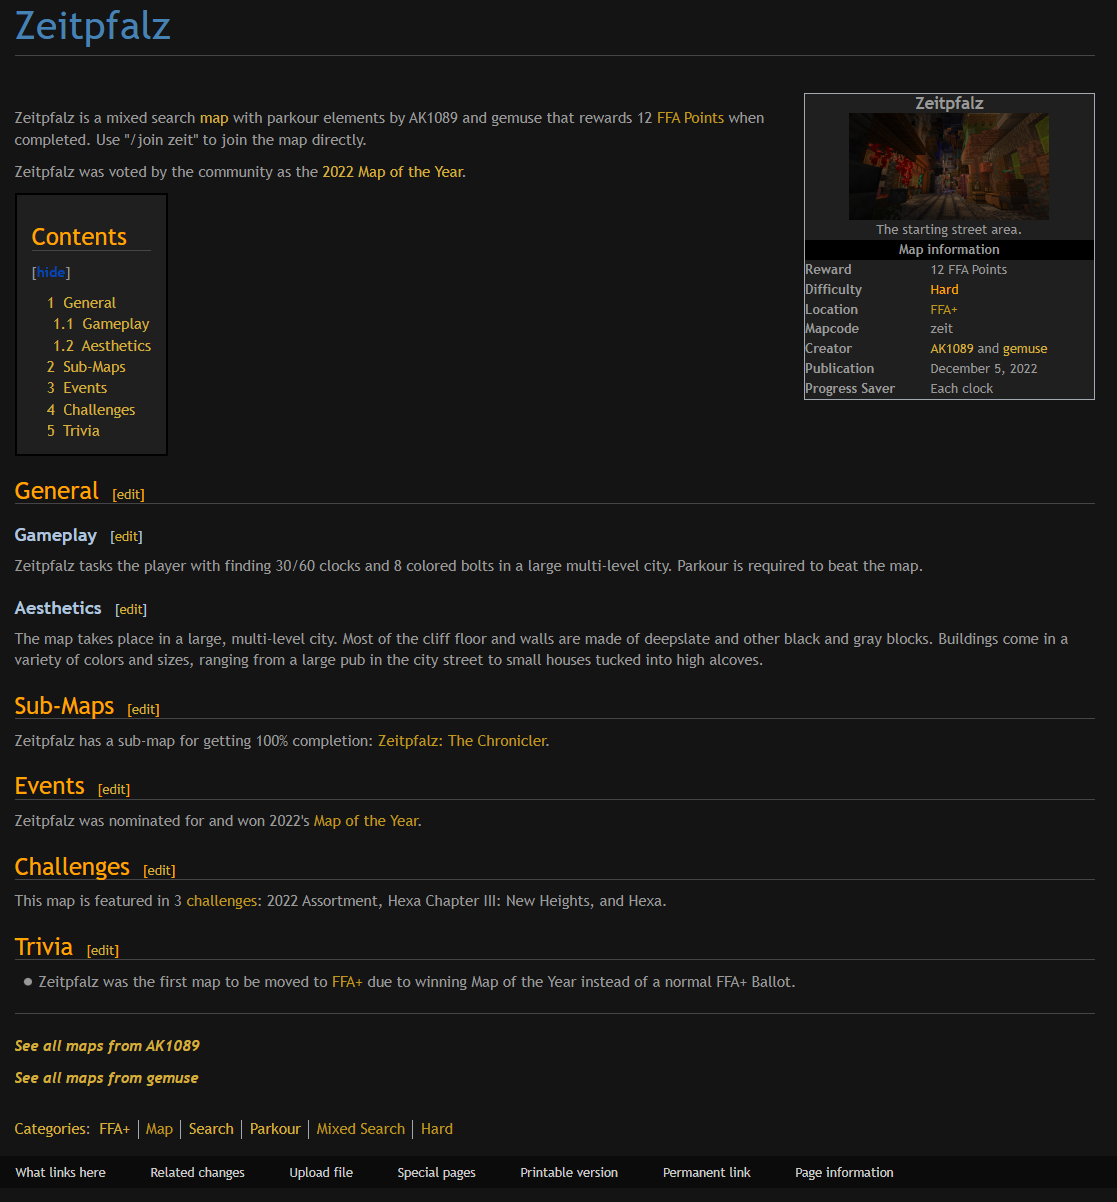1117x1202 pixels.
Task: Open What links here in the footer
Action: [x=60, y=1173]
